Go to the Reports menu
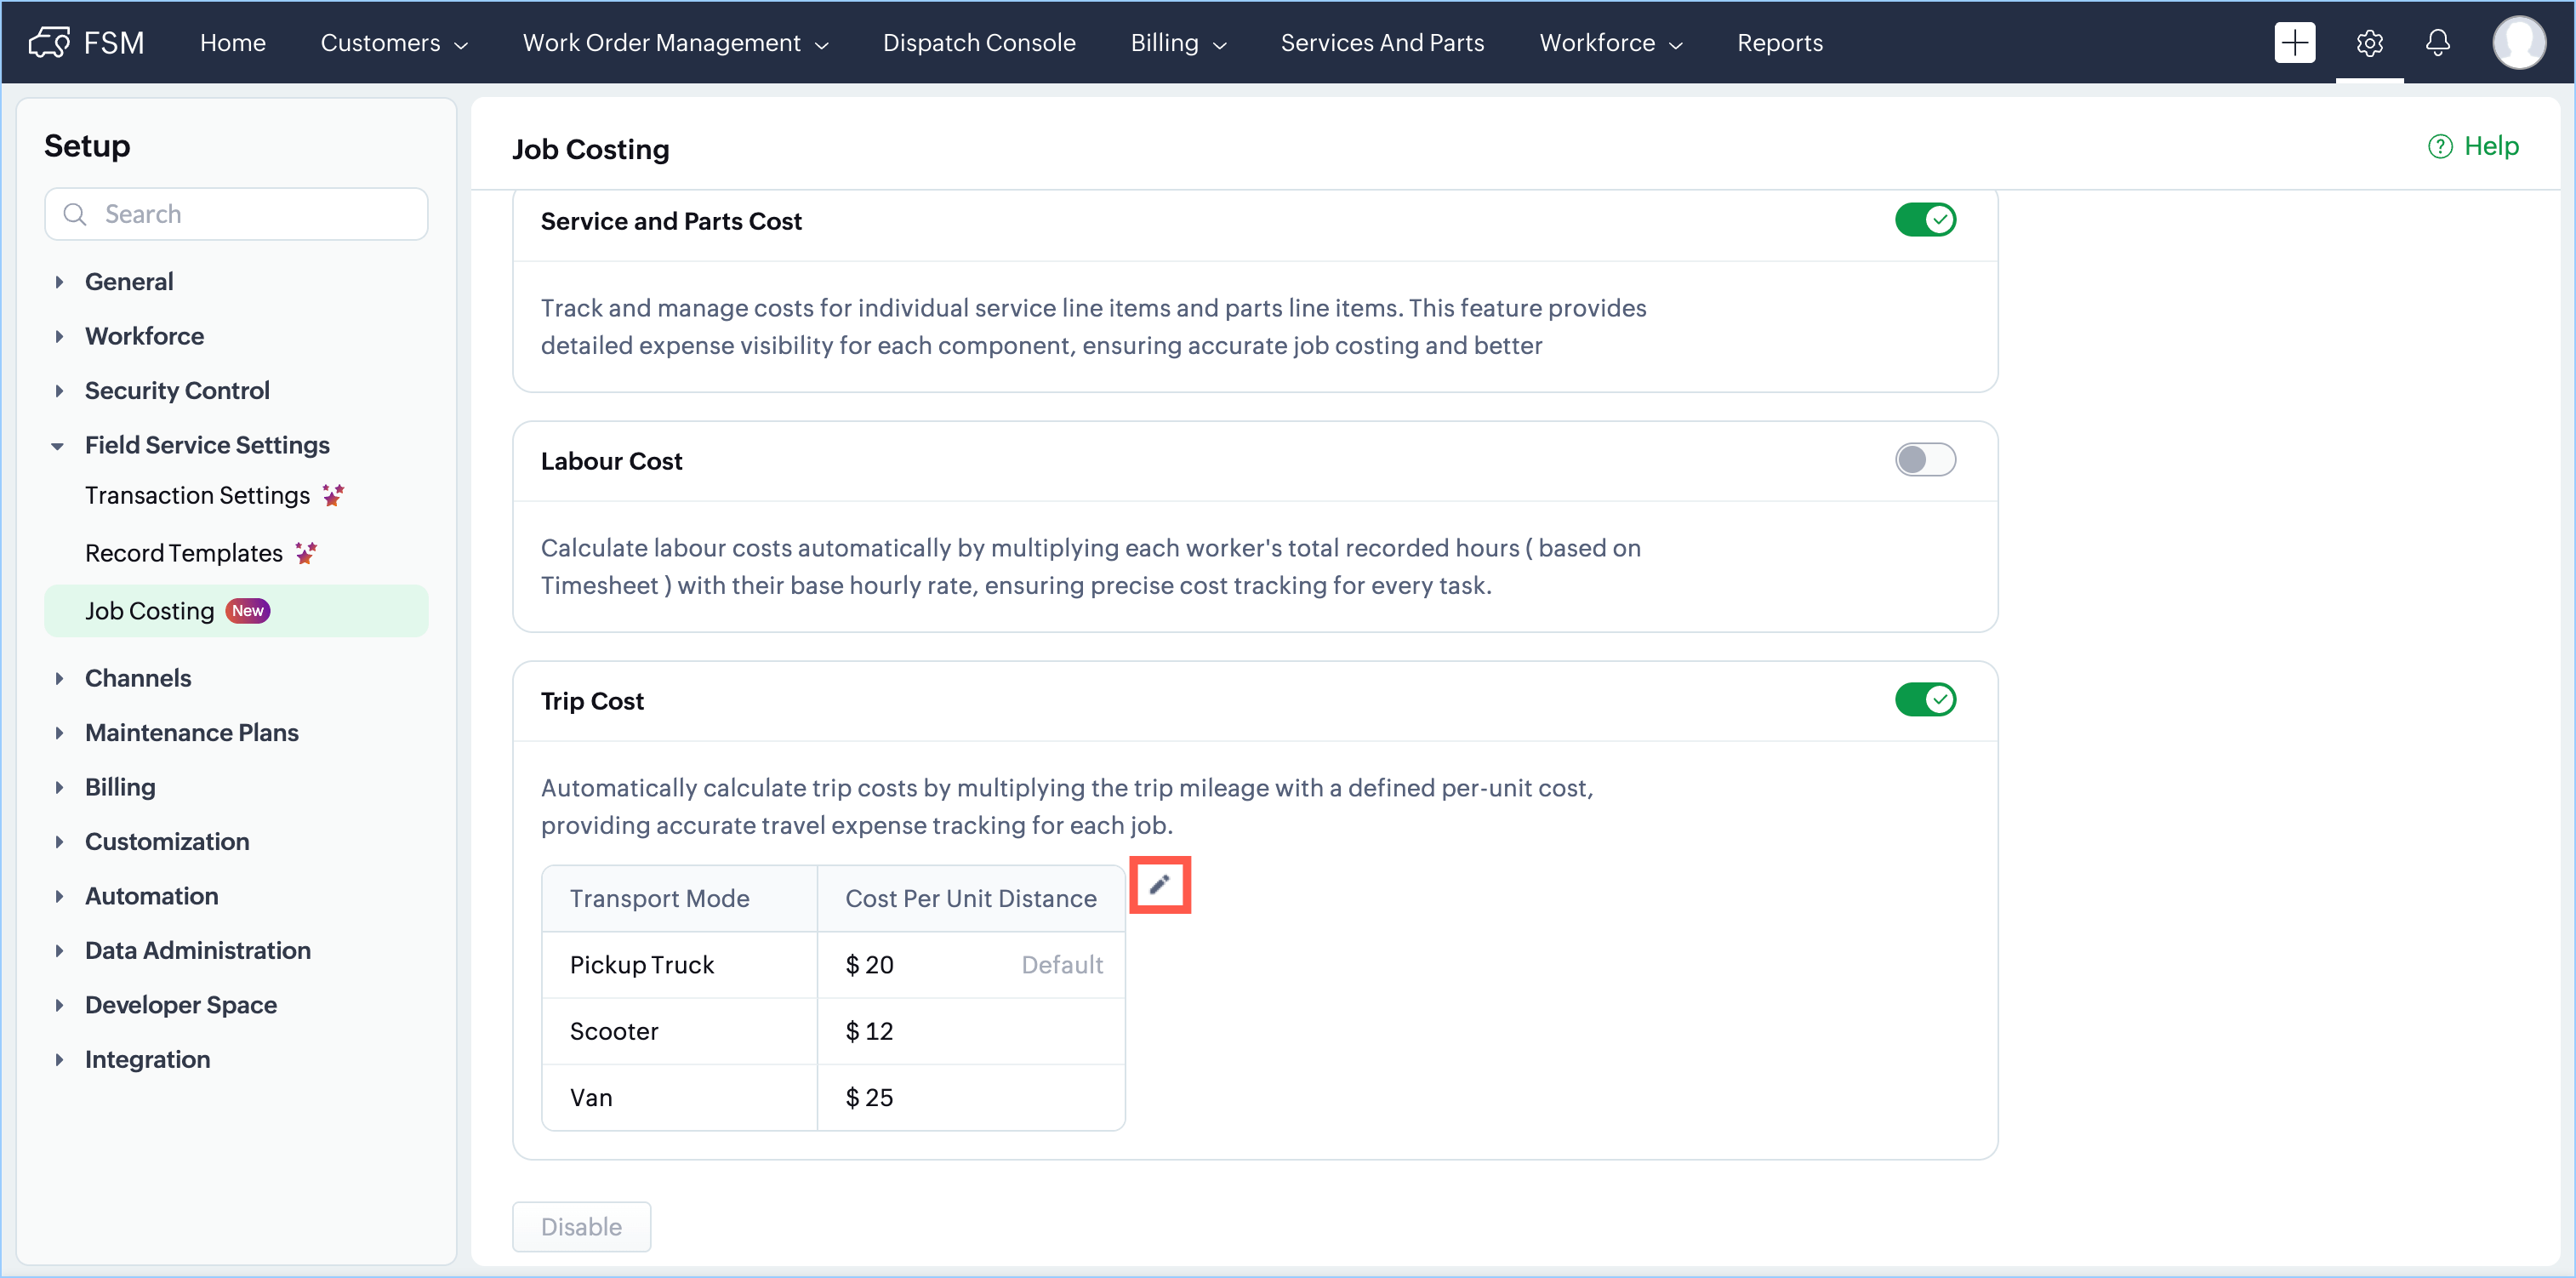Image resolution: width=2576 pixels, height=1278 pixels. pos(1779,43)
